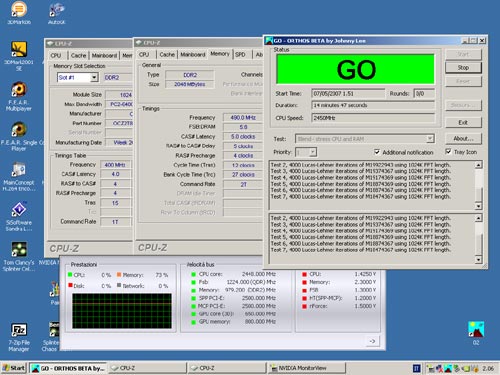Launch the 3DMark2001 SE desktop icon
Image resolution: width=500 pixels, height=375 pixels.
point(19,49)
